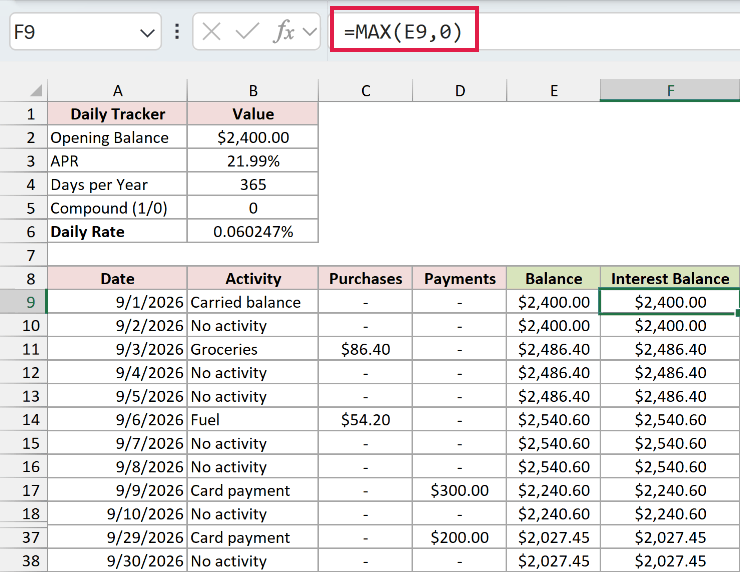Select column E header
Screen dimensions: 740x572
[554, 90]
